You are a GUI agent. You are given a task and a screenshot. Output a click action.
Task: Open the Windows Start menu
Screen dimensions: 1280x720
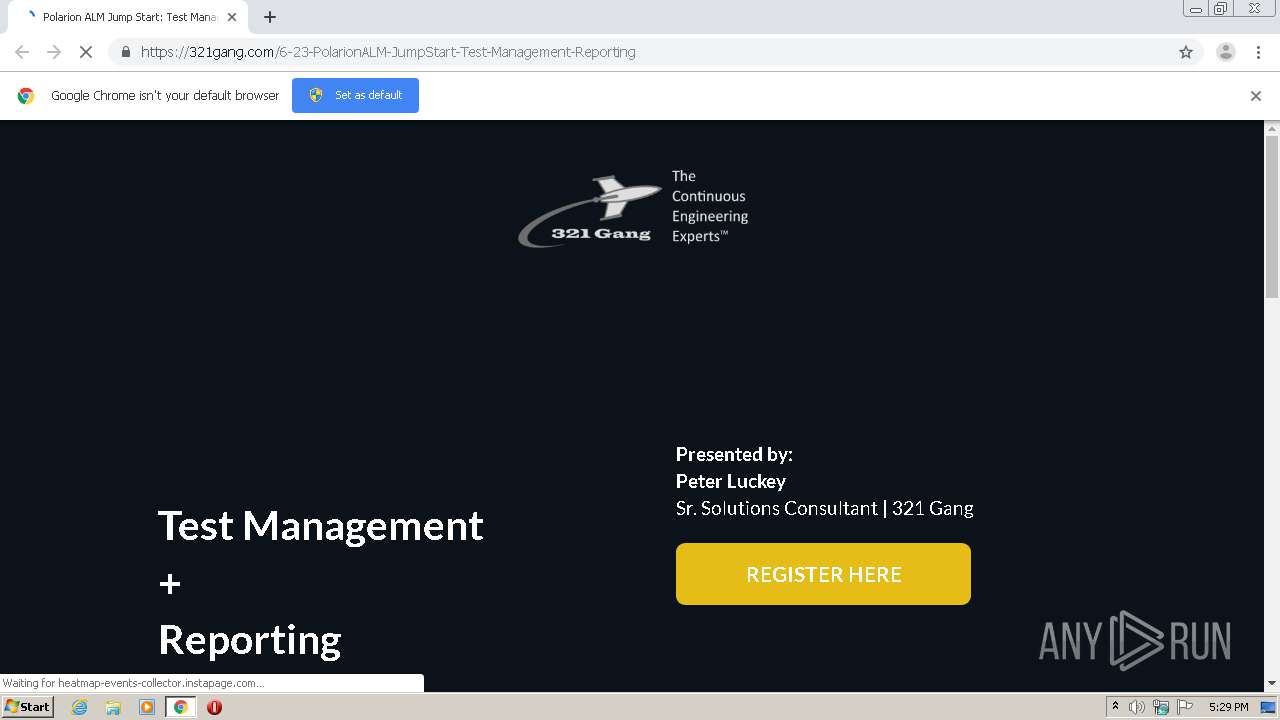pyautogui.click(x=27, y=707)
